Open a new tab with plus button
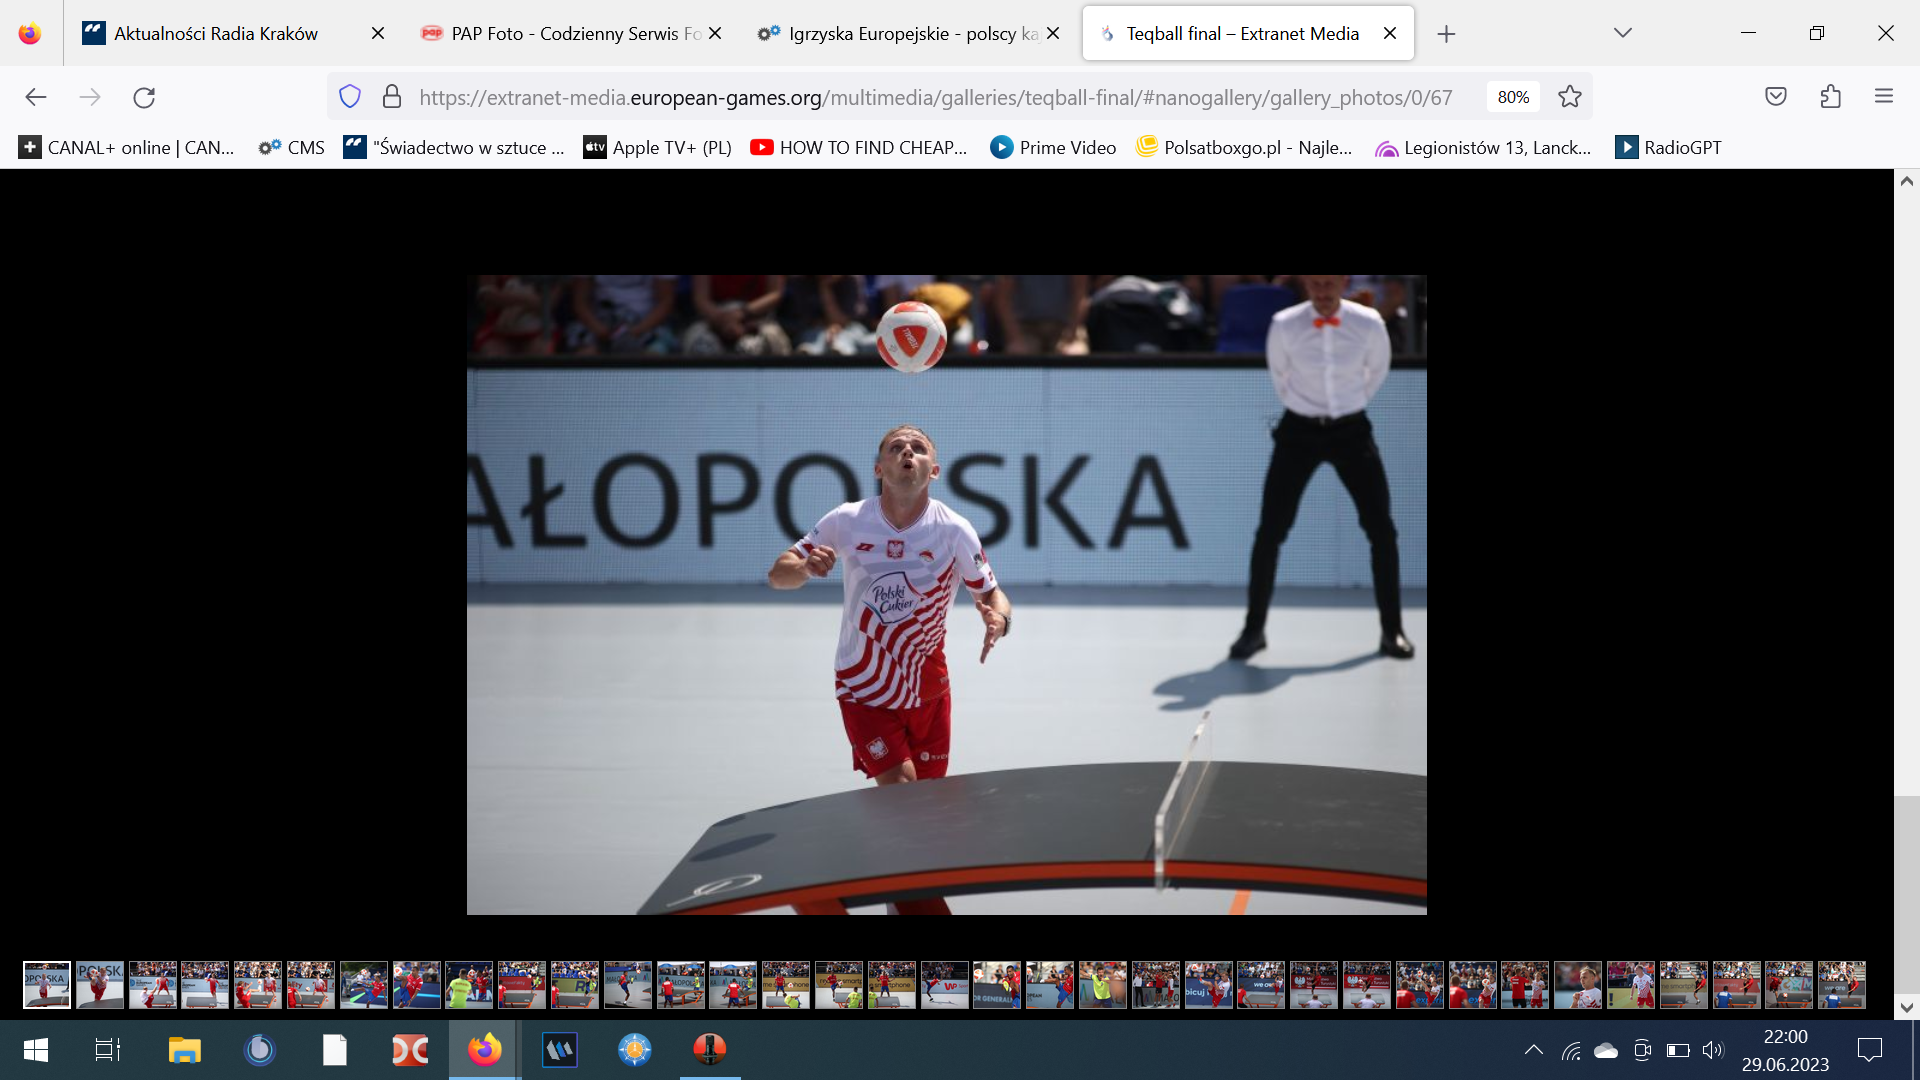Viewport: 1920px width, 1080px height. click(x=1446, y=34)
